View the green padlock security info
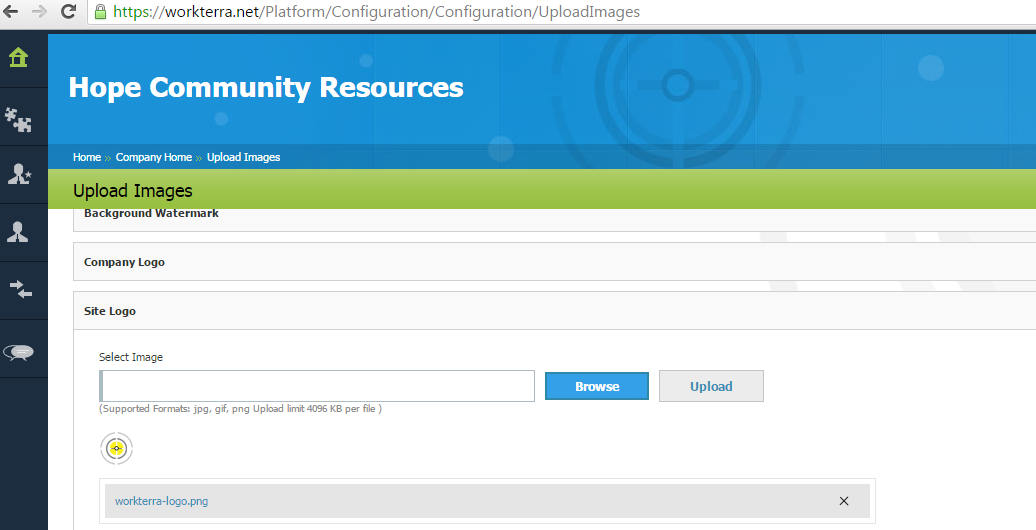 pyautogui.click(x=100, y=12)
